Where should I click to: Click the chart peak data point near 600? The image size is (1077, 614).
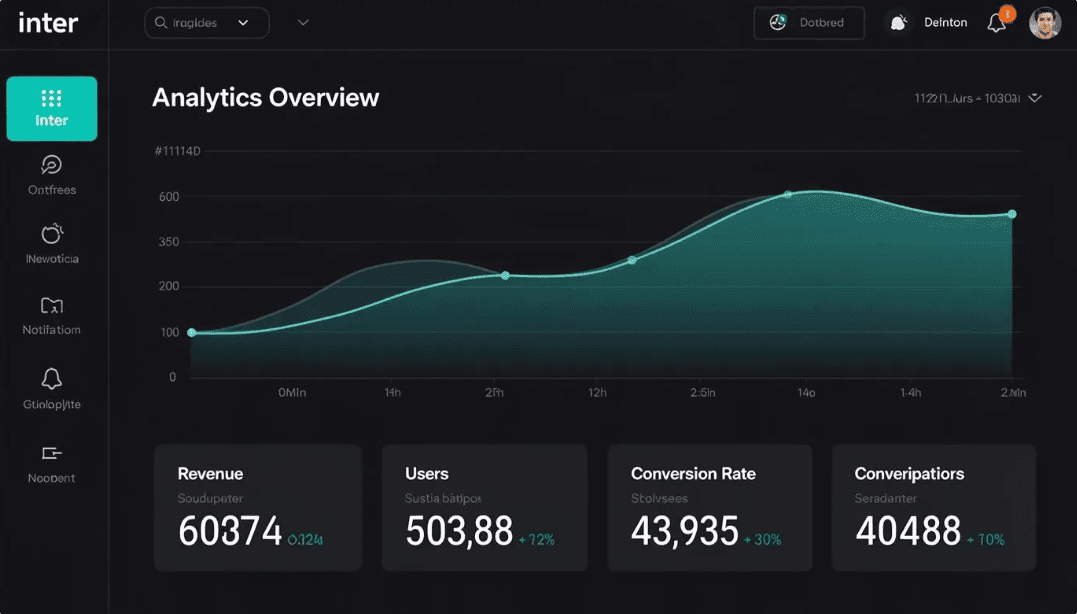point(788,194)
